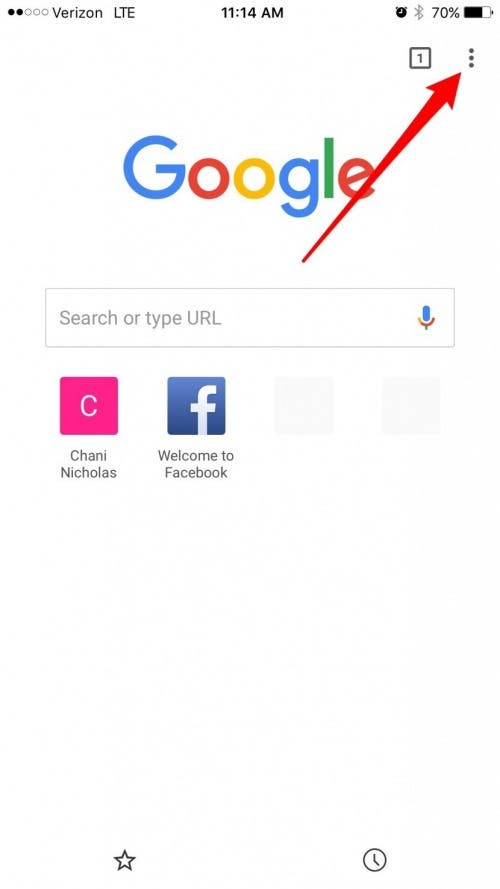Open the Facebook shortcut tile icon
The height and width of the screenshot is (889, 500).
[x=196, y=406]
